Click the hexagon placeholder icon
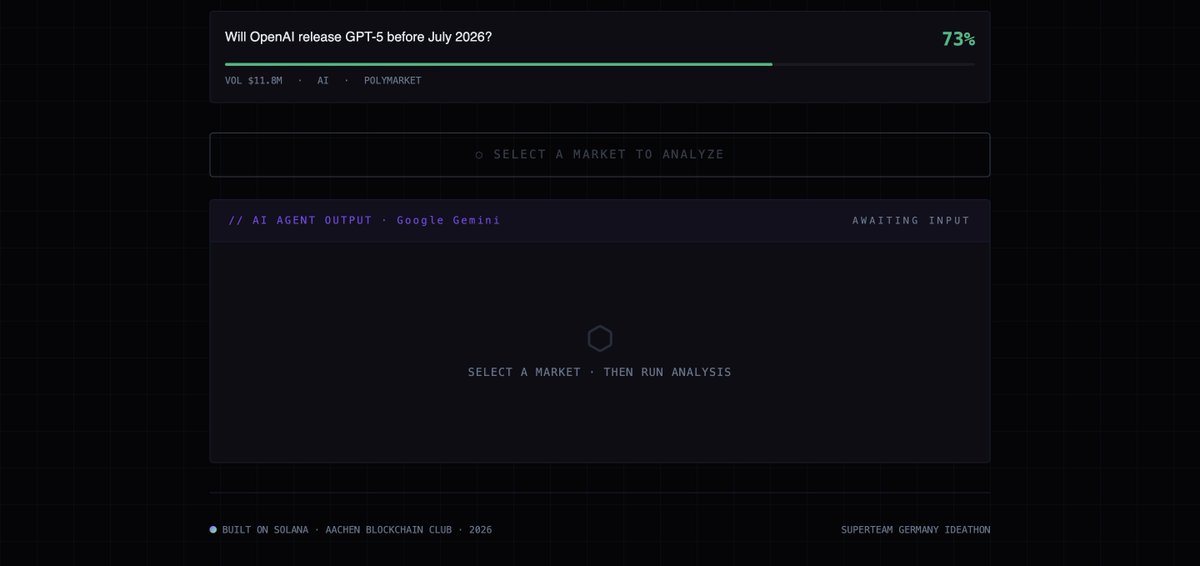The width and height of the screenshot is (1200, 566). click(600, 338)
